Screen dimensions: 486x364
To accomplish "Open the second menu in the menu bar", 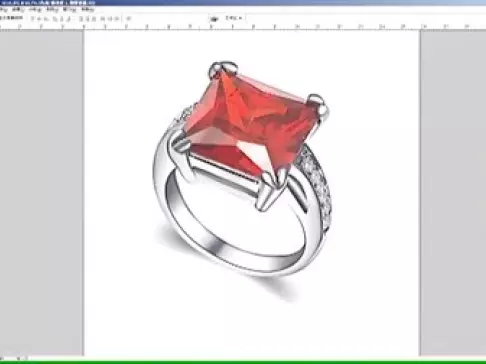I will point(18,10).
